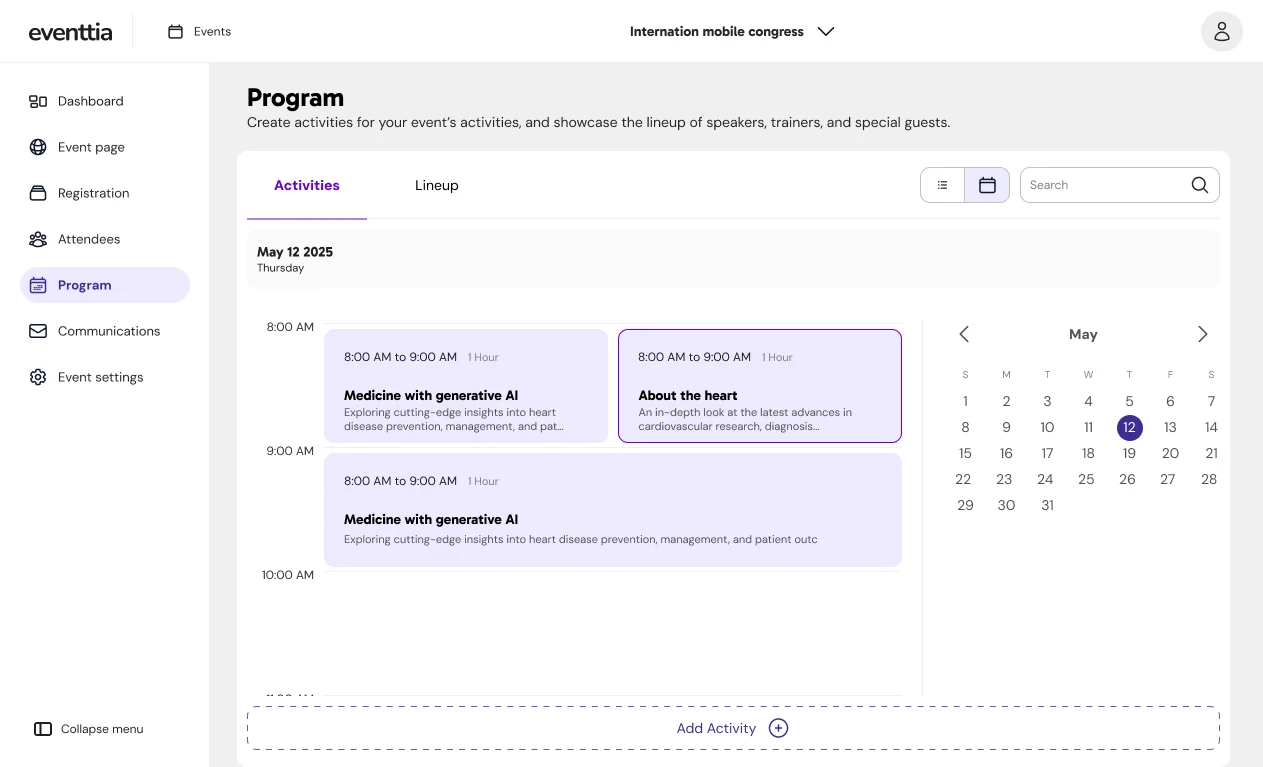Screen dimensions: 1263x767
Task: Go to the next month in the calendar
Action: point(1203,334)
